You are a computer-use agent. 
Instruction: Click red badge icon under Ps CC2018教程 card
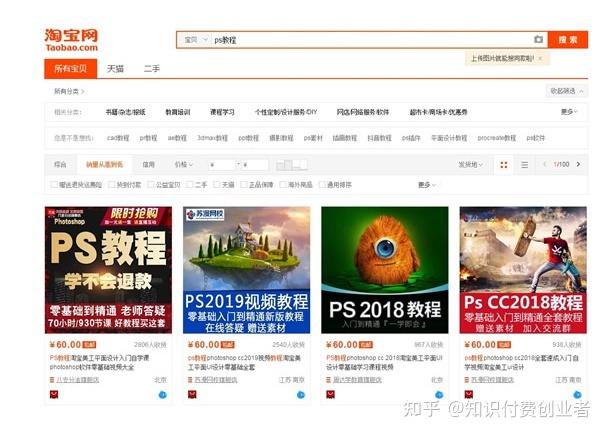click(468, 394)
